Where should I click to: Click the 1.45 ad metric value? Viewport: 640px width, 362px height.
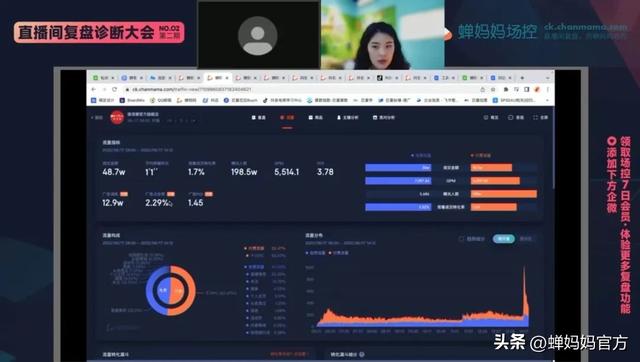click(196, 203)
